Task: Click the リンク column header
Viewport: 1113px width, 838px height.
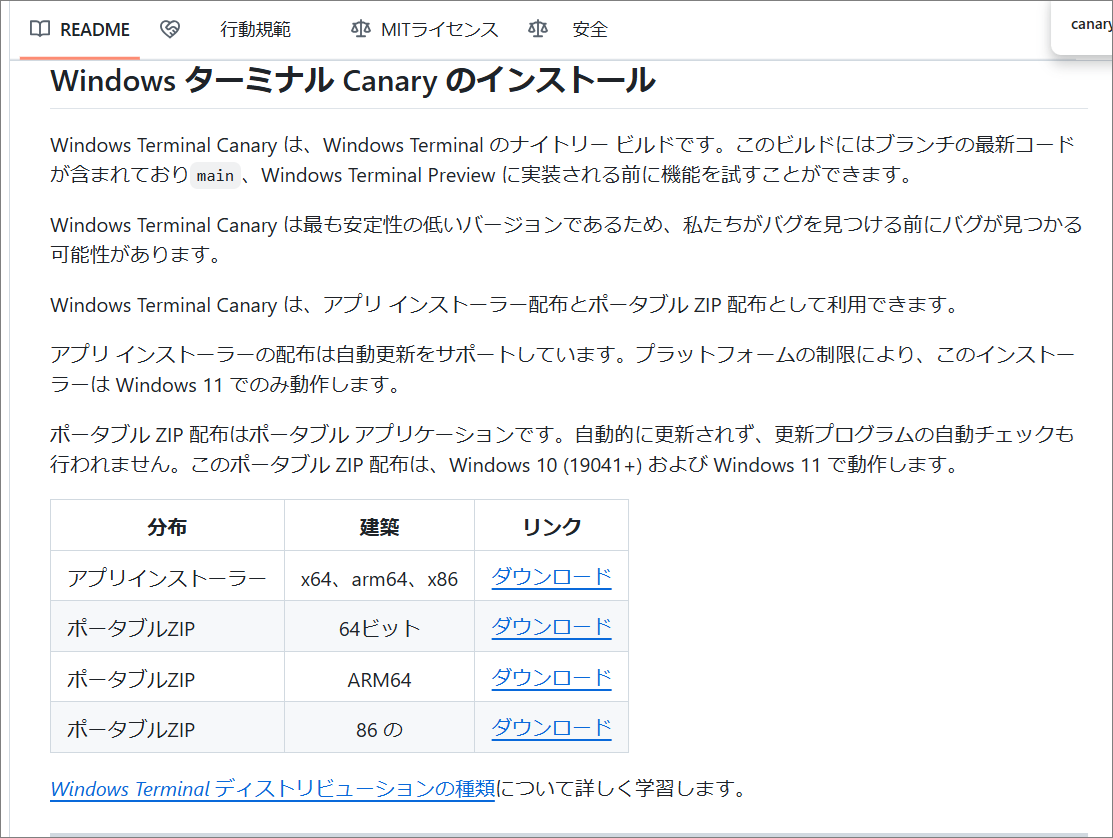Action: [552, 526]
